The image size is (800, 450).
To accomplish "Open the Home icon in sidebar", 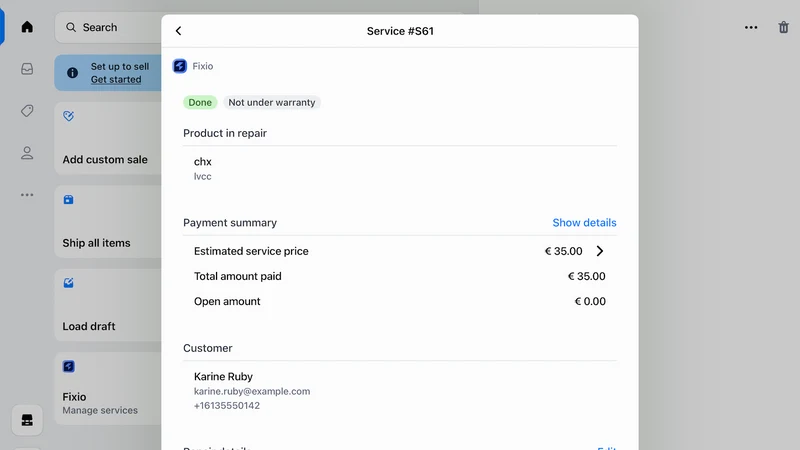I will point(27,27).
